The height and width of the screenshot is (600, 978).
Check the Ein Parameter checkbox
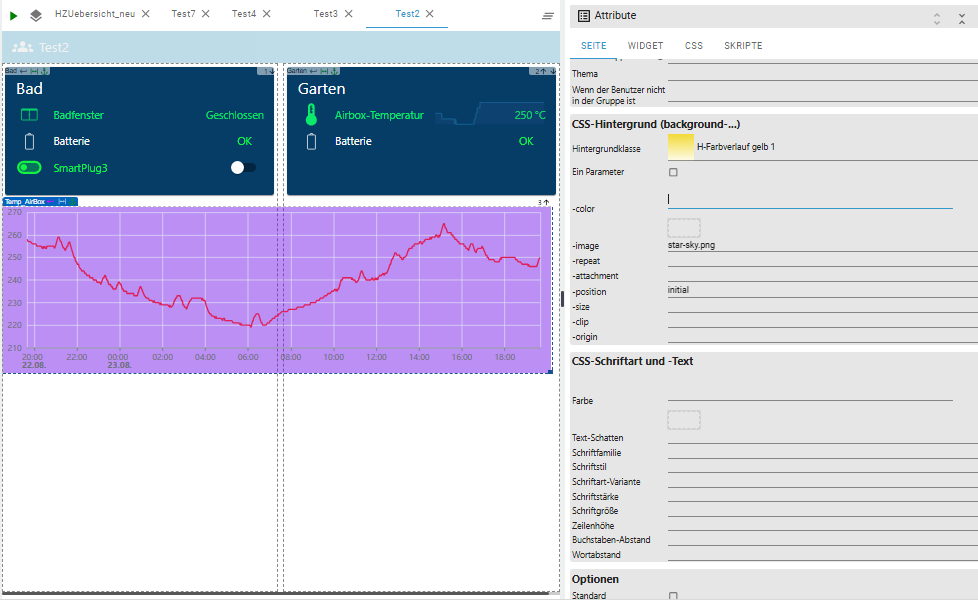pyautogui.click(x=673, y=172)
